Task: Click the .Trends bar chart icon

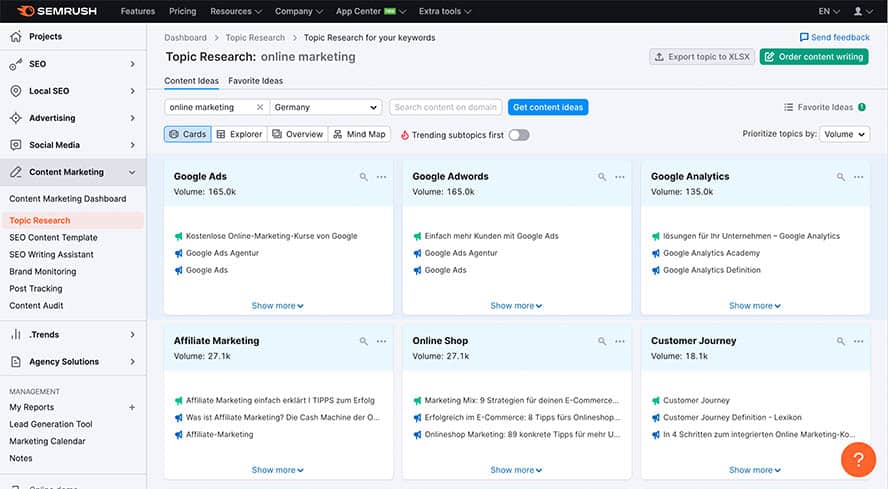Action: tap(16, 334)
